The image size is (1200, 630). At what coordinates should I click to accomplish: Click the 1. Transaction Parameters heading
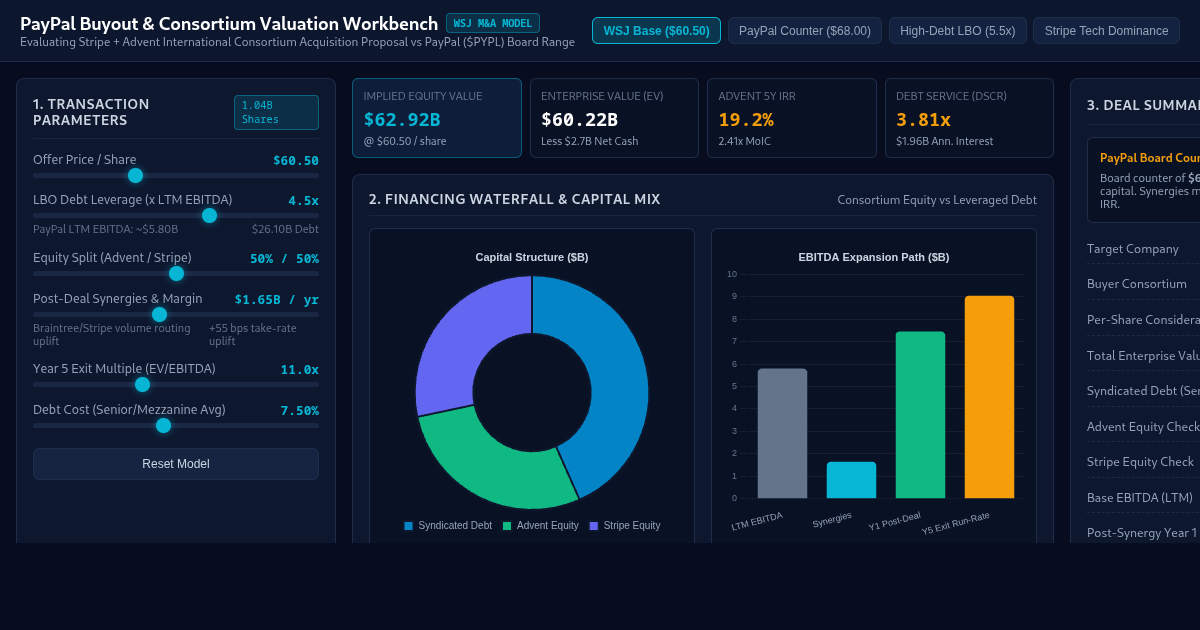pos(91,112)
